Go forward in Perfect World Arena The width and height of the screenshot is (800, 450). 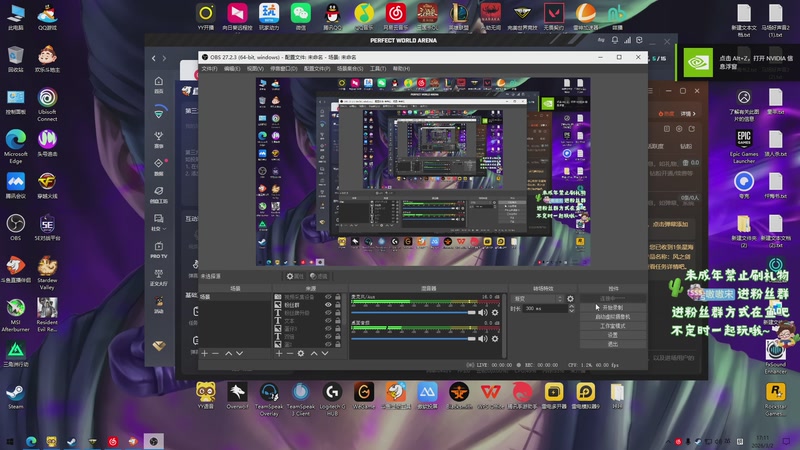164,58
